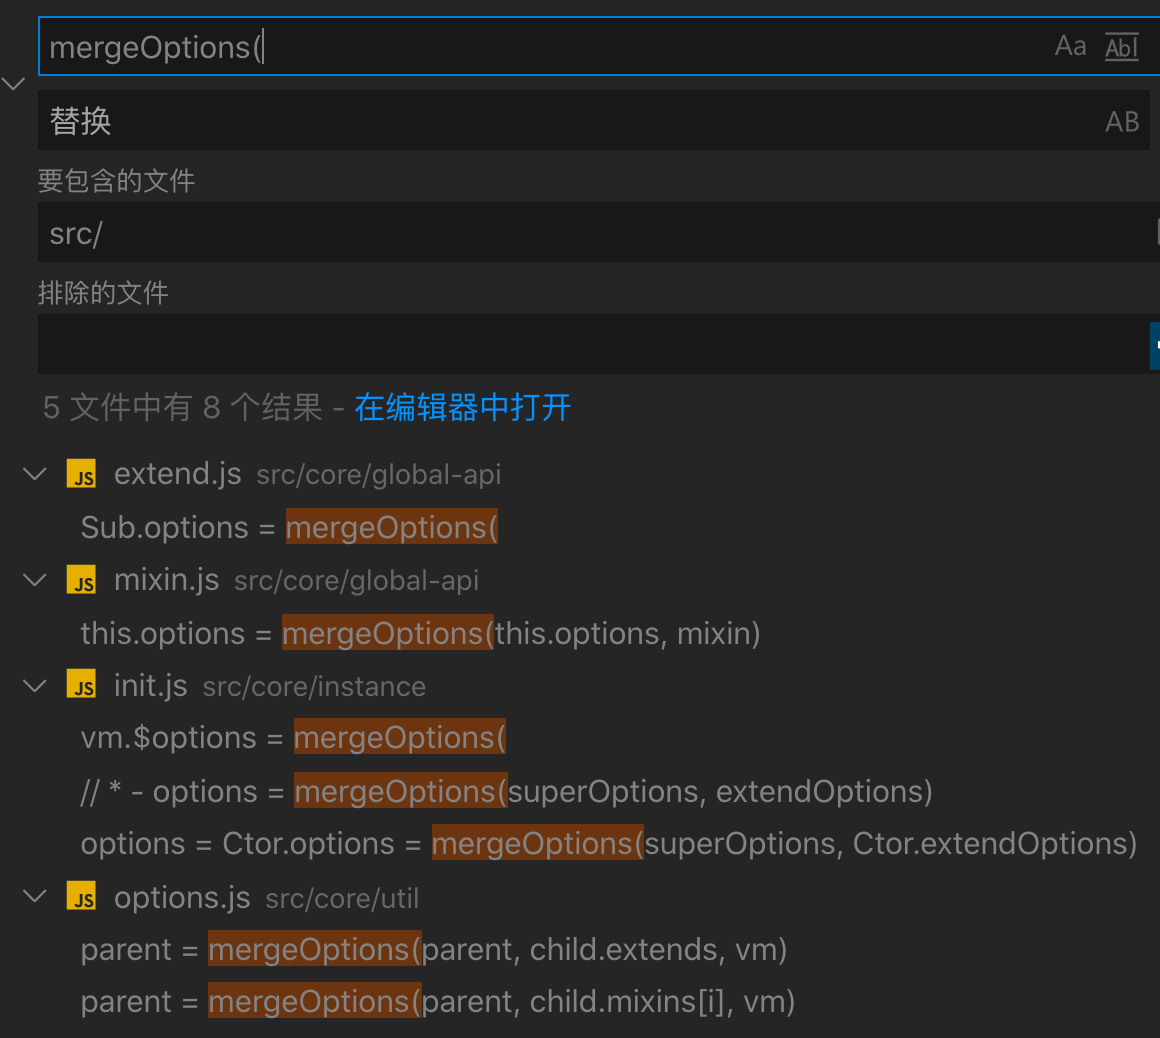This screenshot has width=1160, height=1038.
Task: Collapse init.js search results
Action: pyautogui.click(x=35, y=686)
